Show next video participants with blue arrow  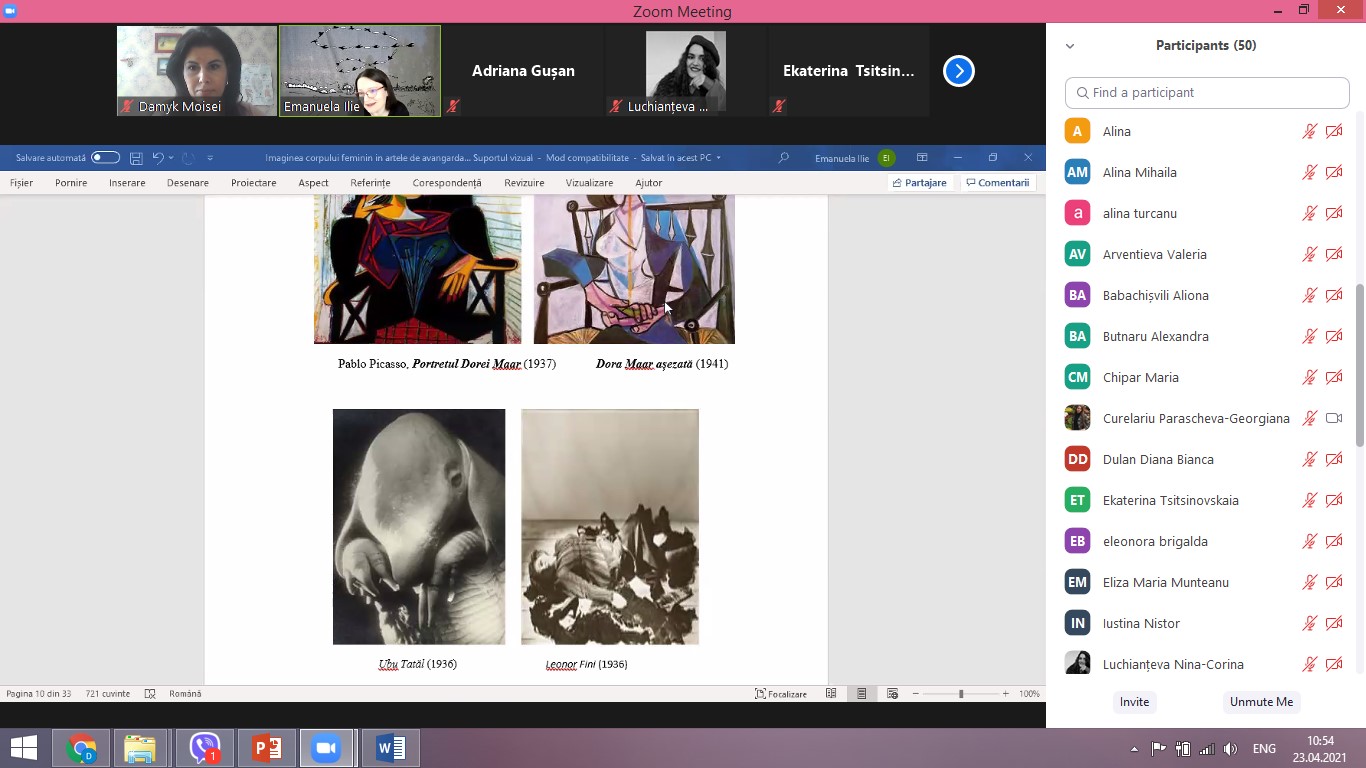point(958,71)
